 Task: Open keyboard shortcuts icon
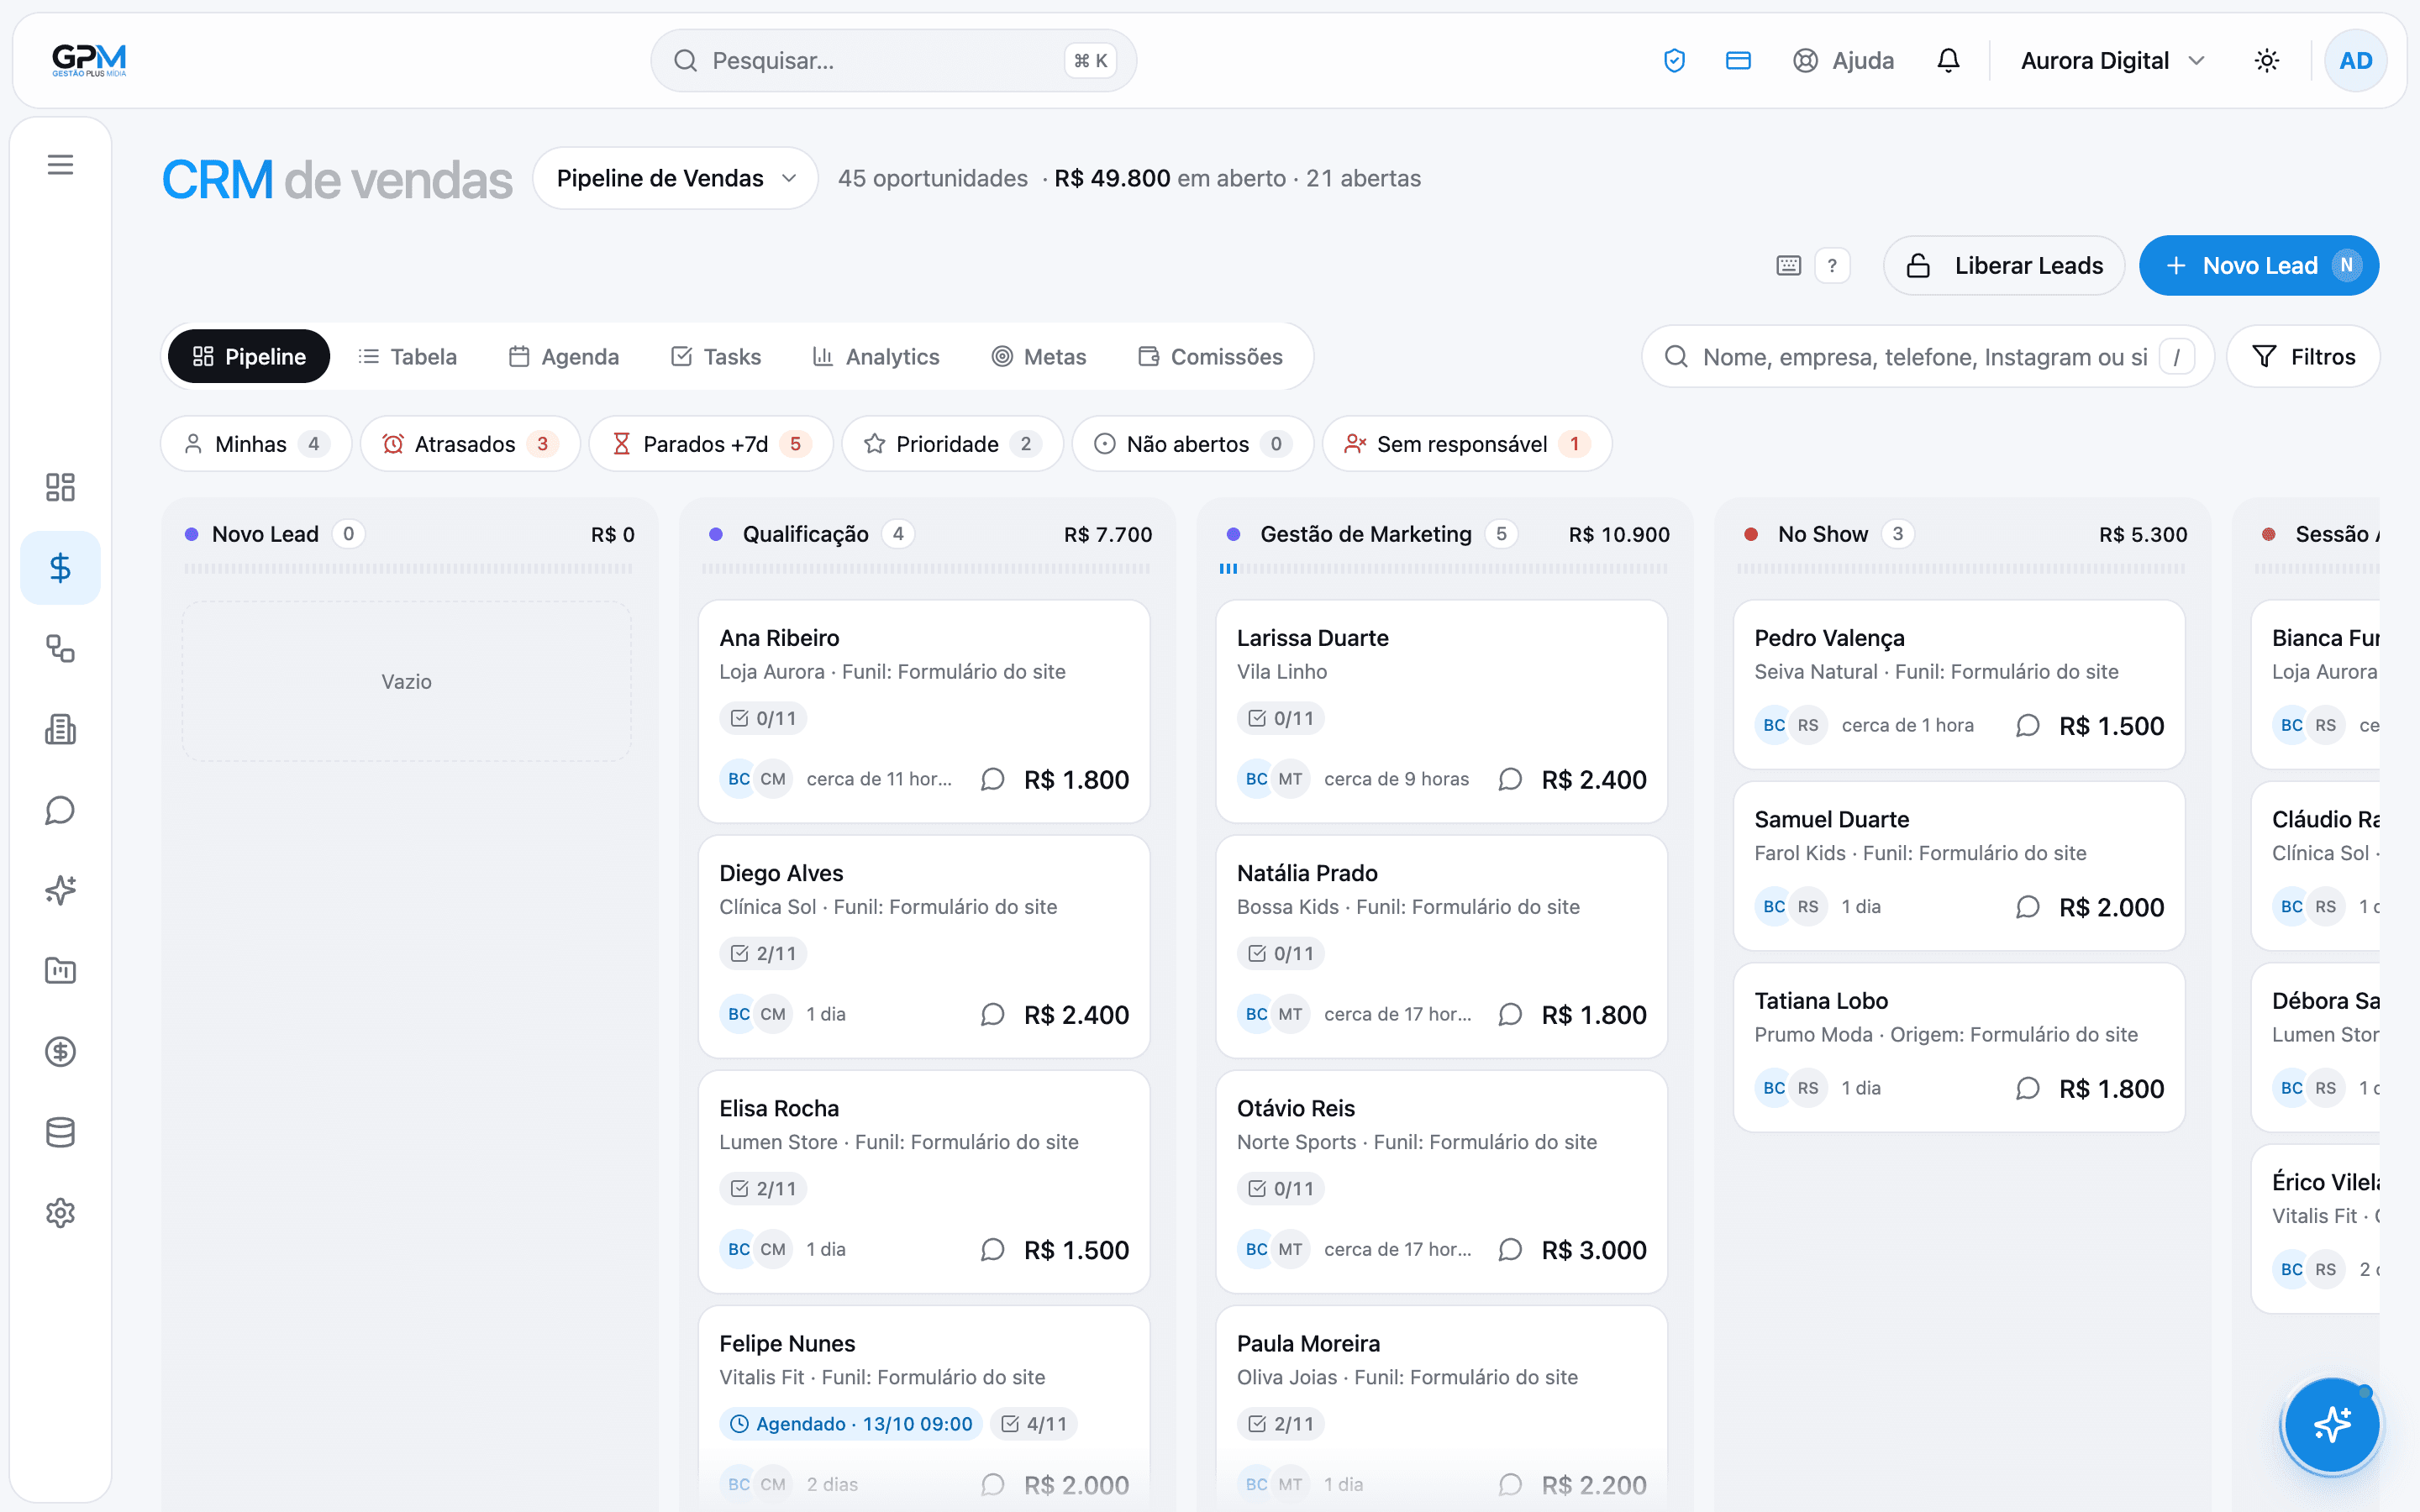1789,266
